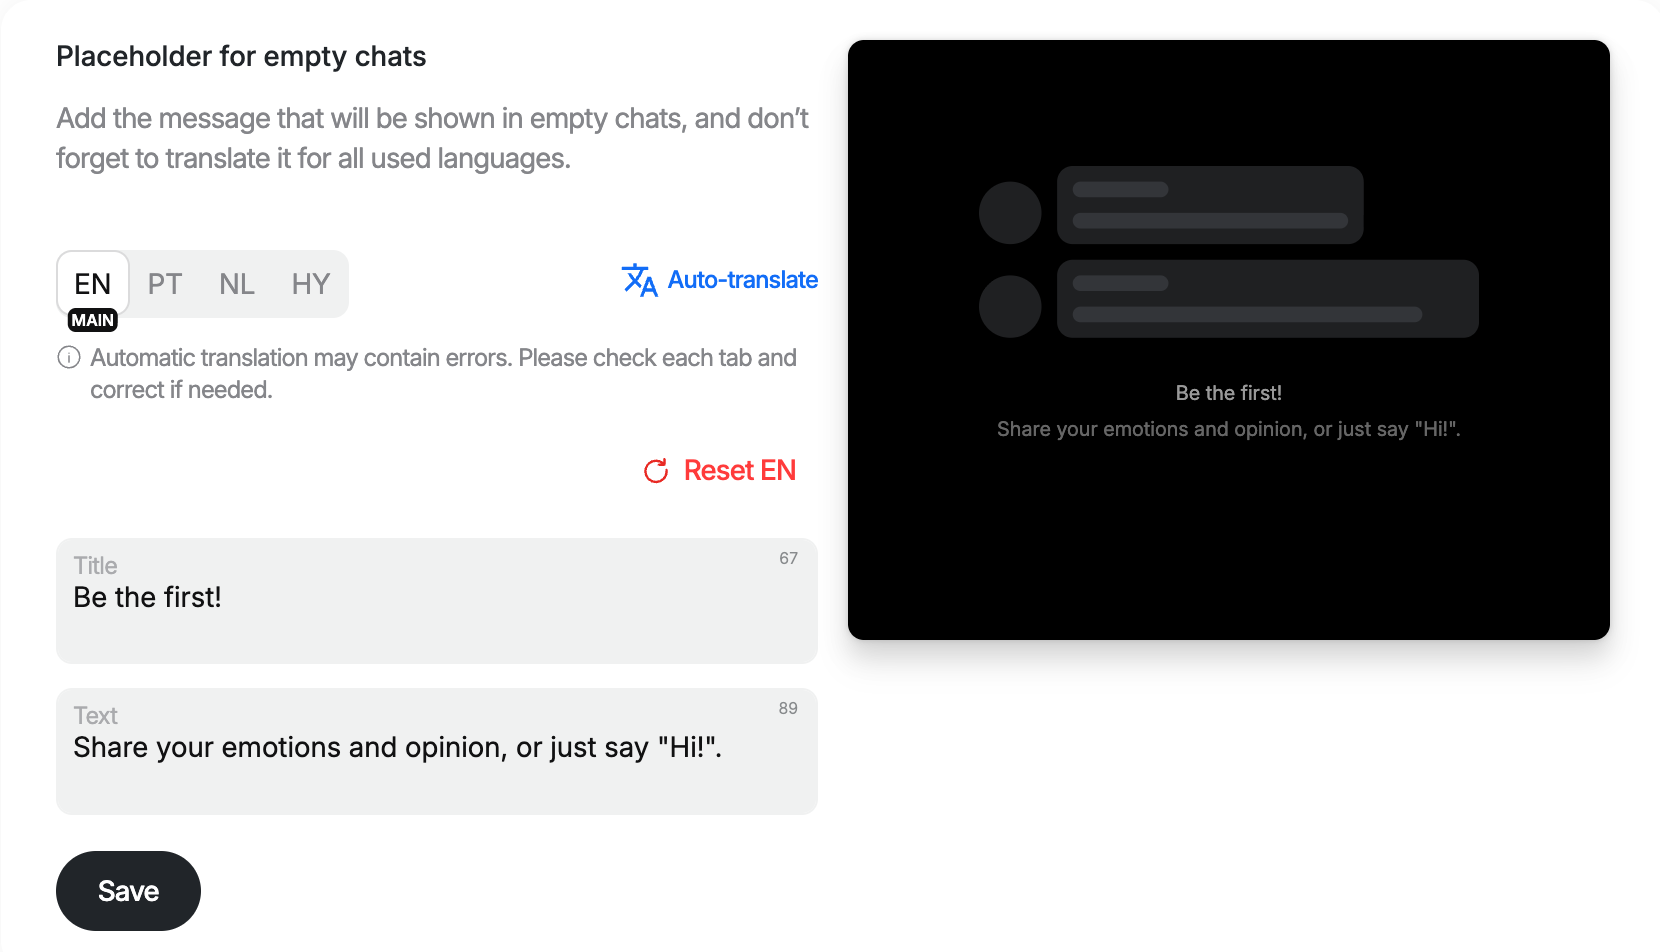Image resolution: width=1660 pixels, height=952 pixels.
Task: Click the second chat bubble in the preview
Action: (x=1267, y=299)
